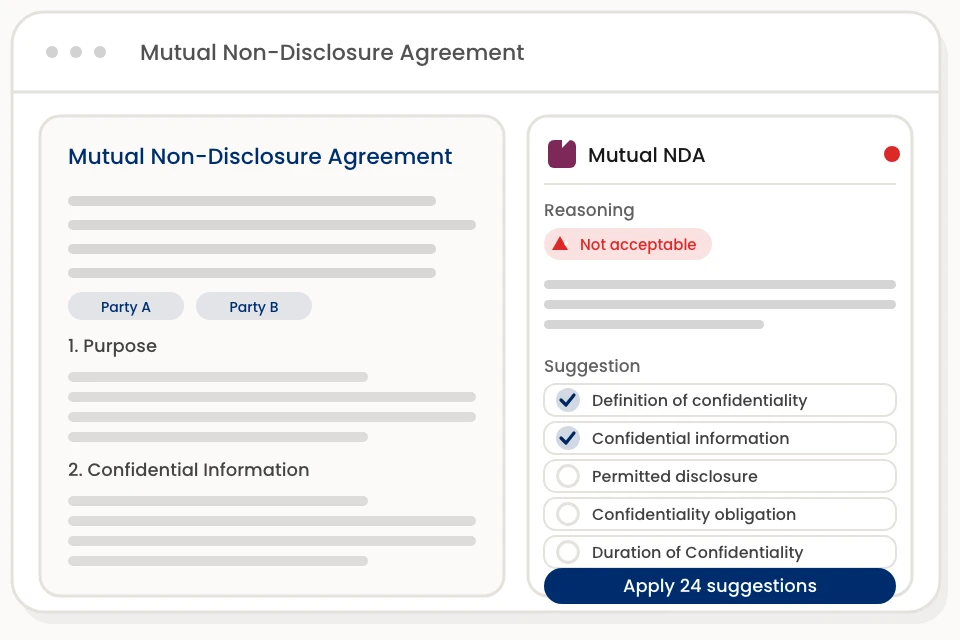Click the red status dot beside Mutual NDA
Screen dimensions: 960x640
pos(891,154)
